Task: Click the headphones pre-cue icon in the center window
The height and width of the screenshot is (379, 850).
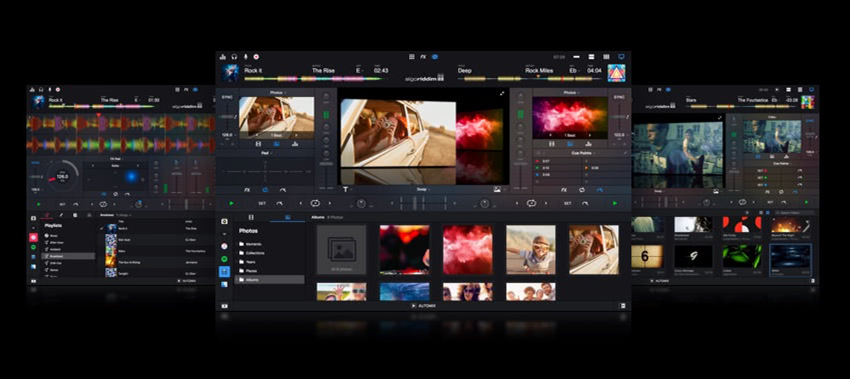Action: tap(234, 56)
